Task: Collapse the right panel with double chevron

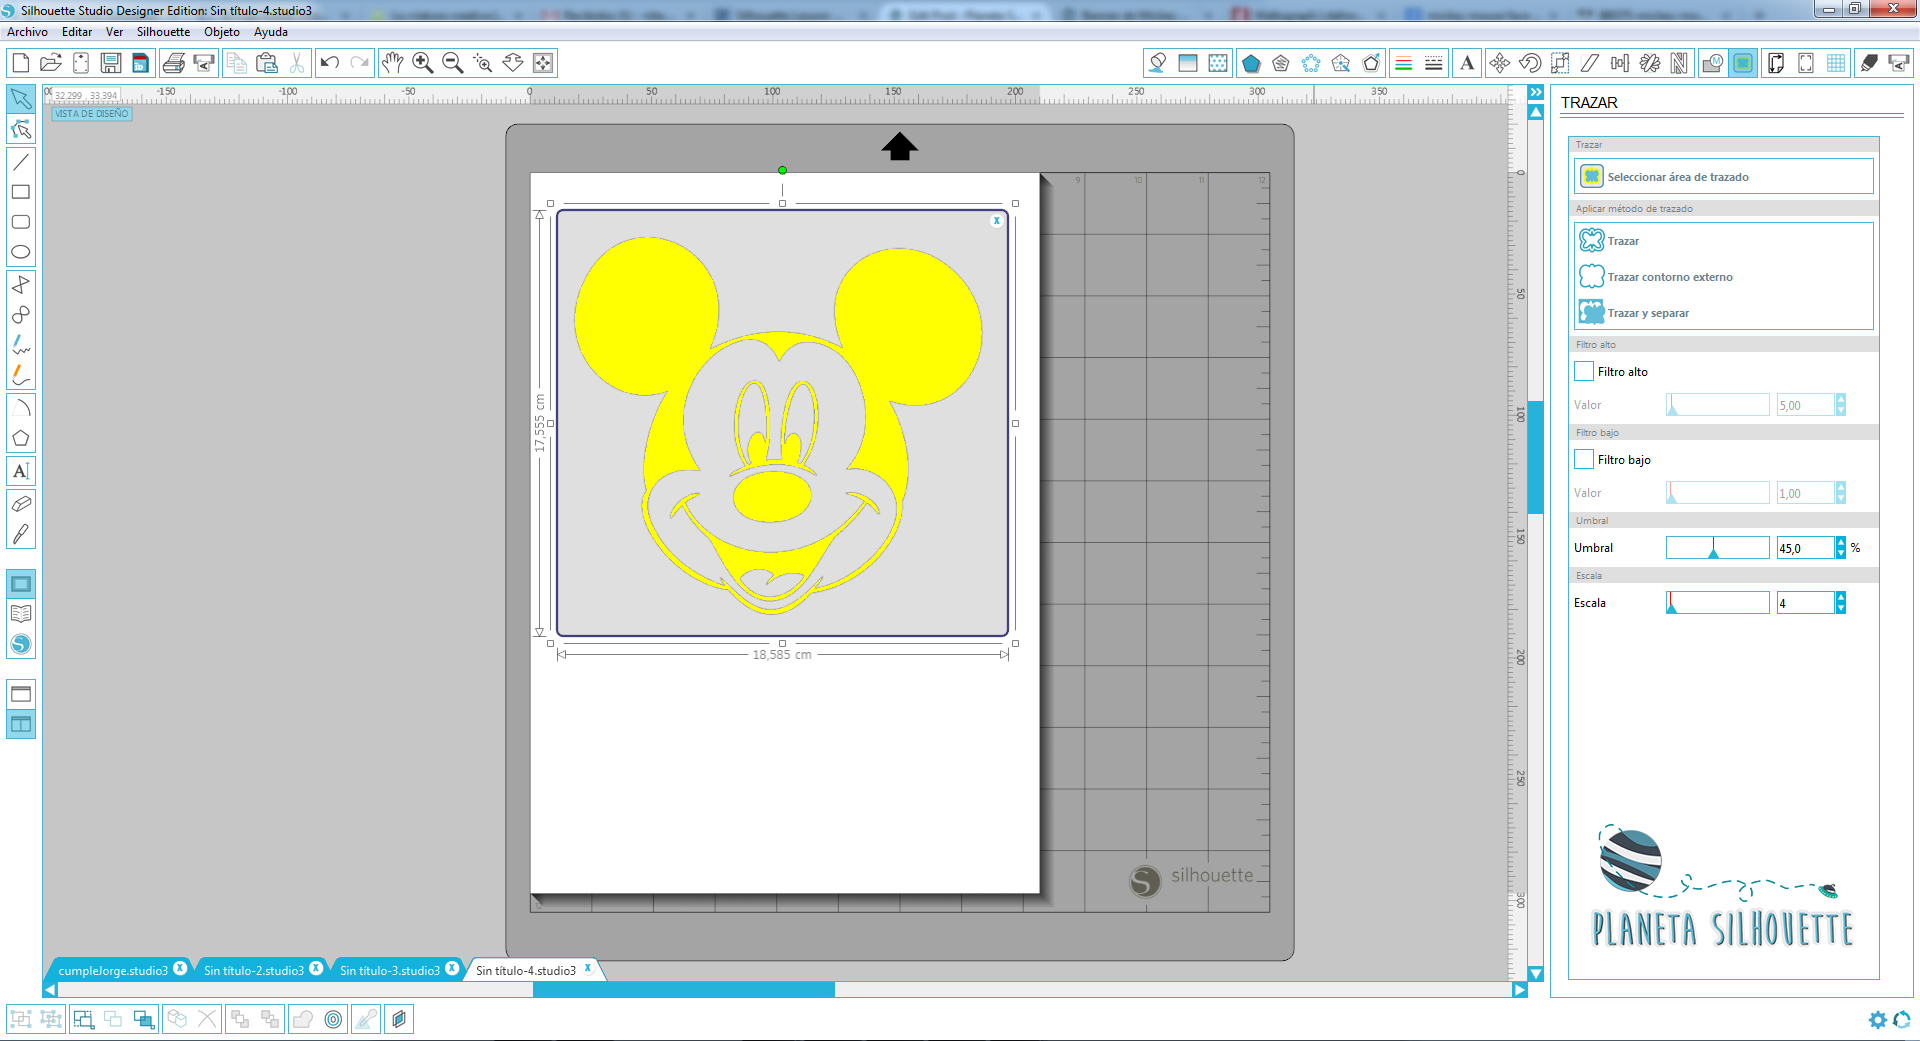Action: [1536, 92]
